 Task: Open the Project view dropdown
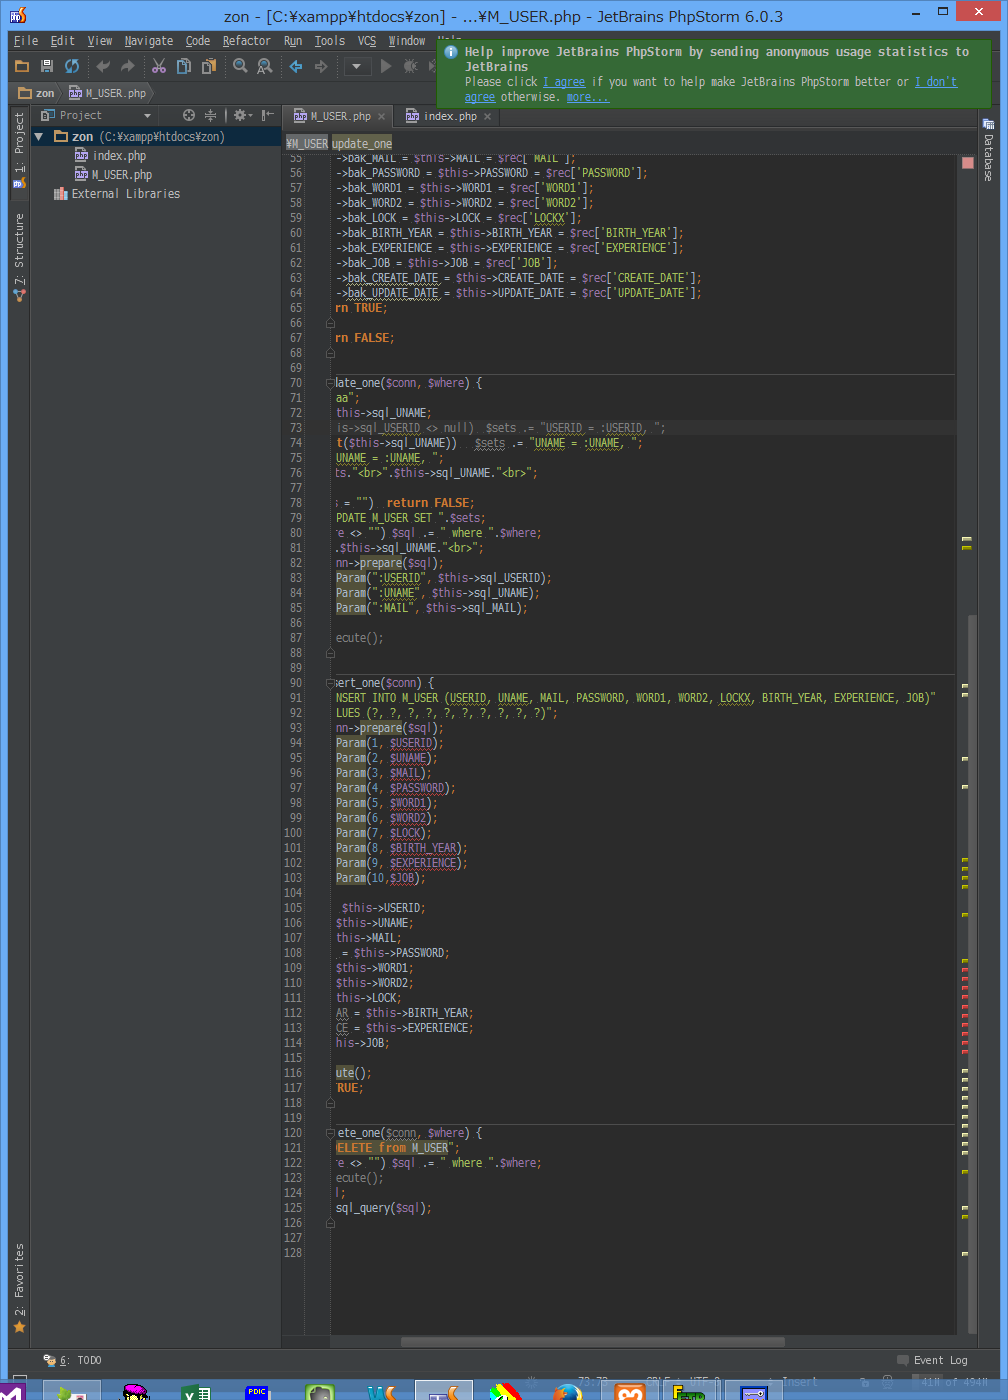(x=147, y=116)
